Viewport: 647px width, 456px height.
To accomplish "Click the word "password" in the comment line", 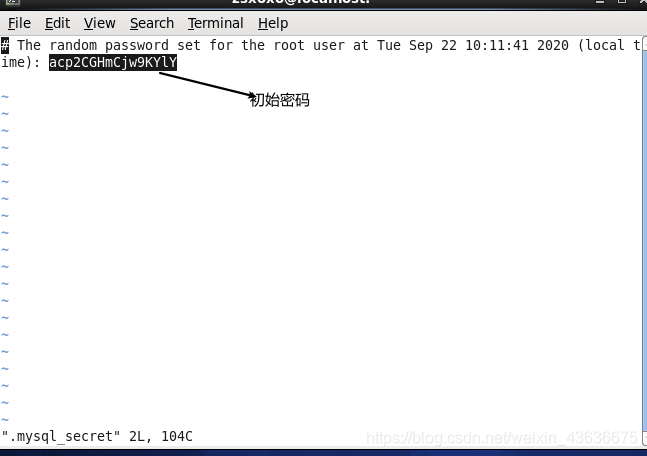I will coord(137,45).
